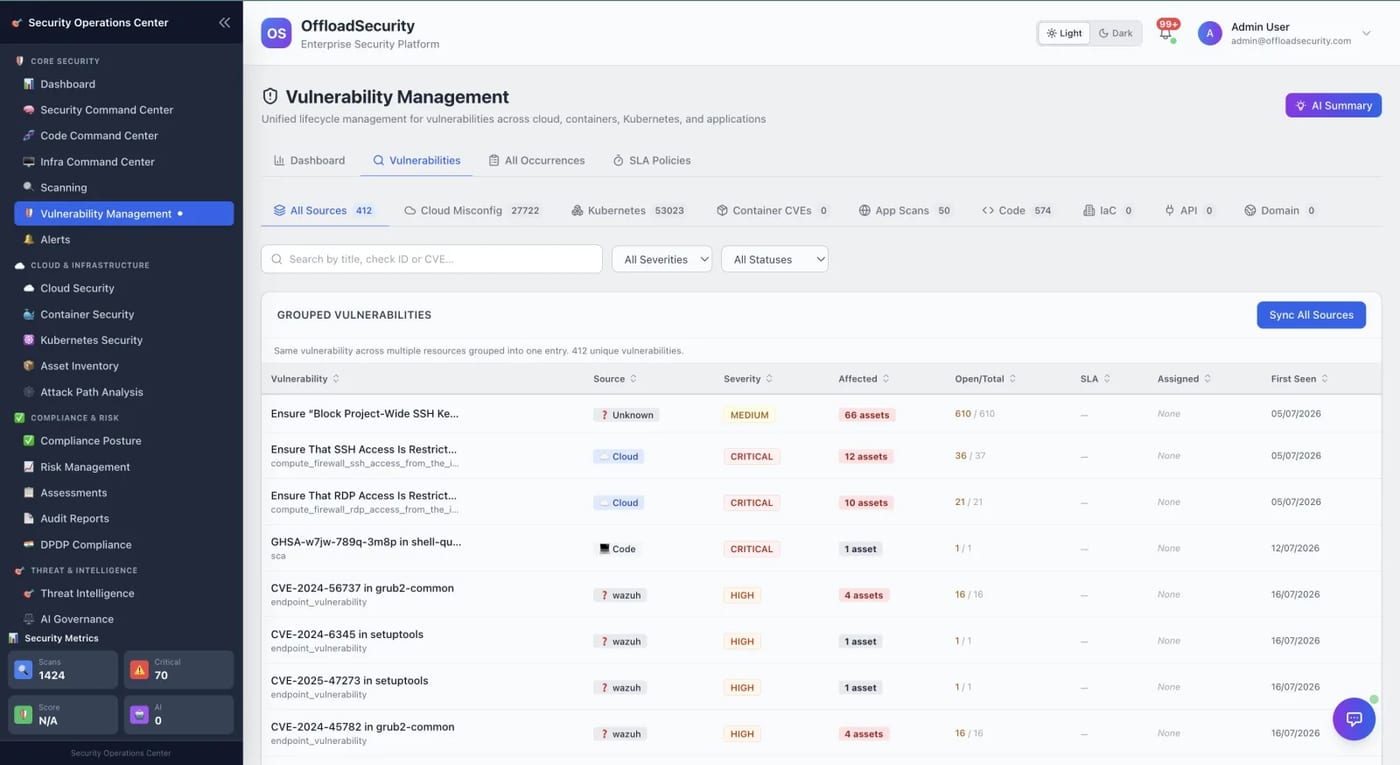Open Security Command Center in sidebar
The height and width of the screenshot is (765, 1400).
point(107,110)
